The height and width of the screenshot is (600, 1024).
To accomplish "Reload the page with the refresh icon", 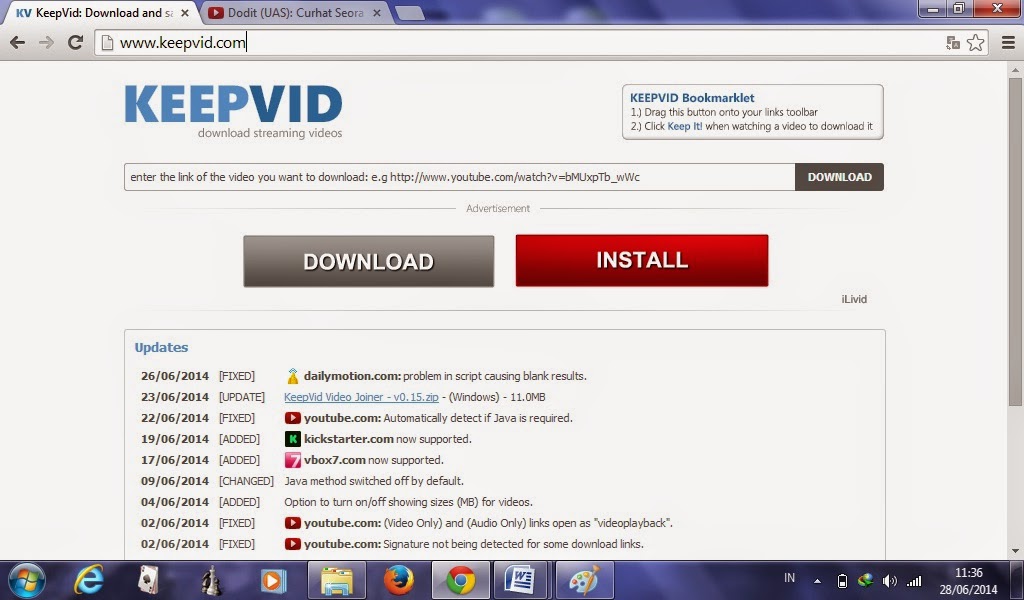I will (x=76, y=42).
